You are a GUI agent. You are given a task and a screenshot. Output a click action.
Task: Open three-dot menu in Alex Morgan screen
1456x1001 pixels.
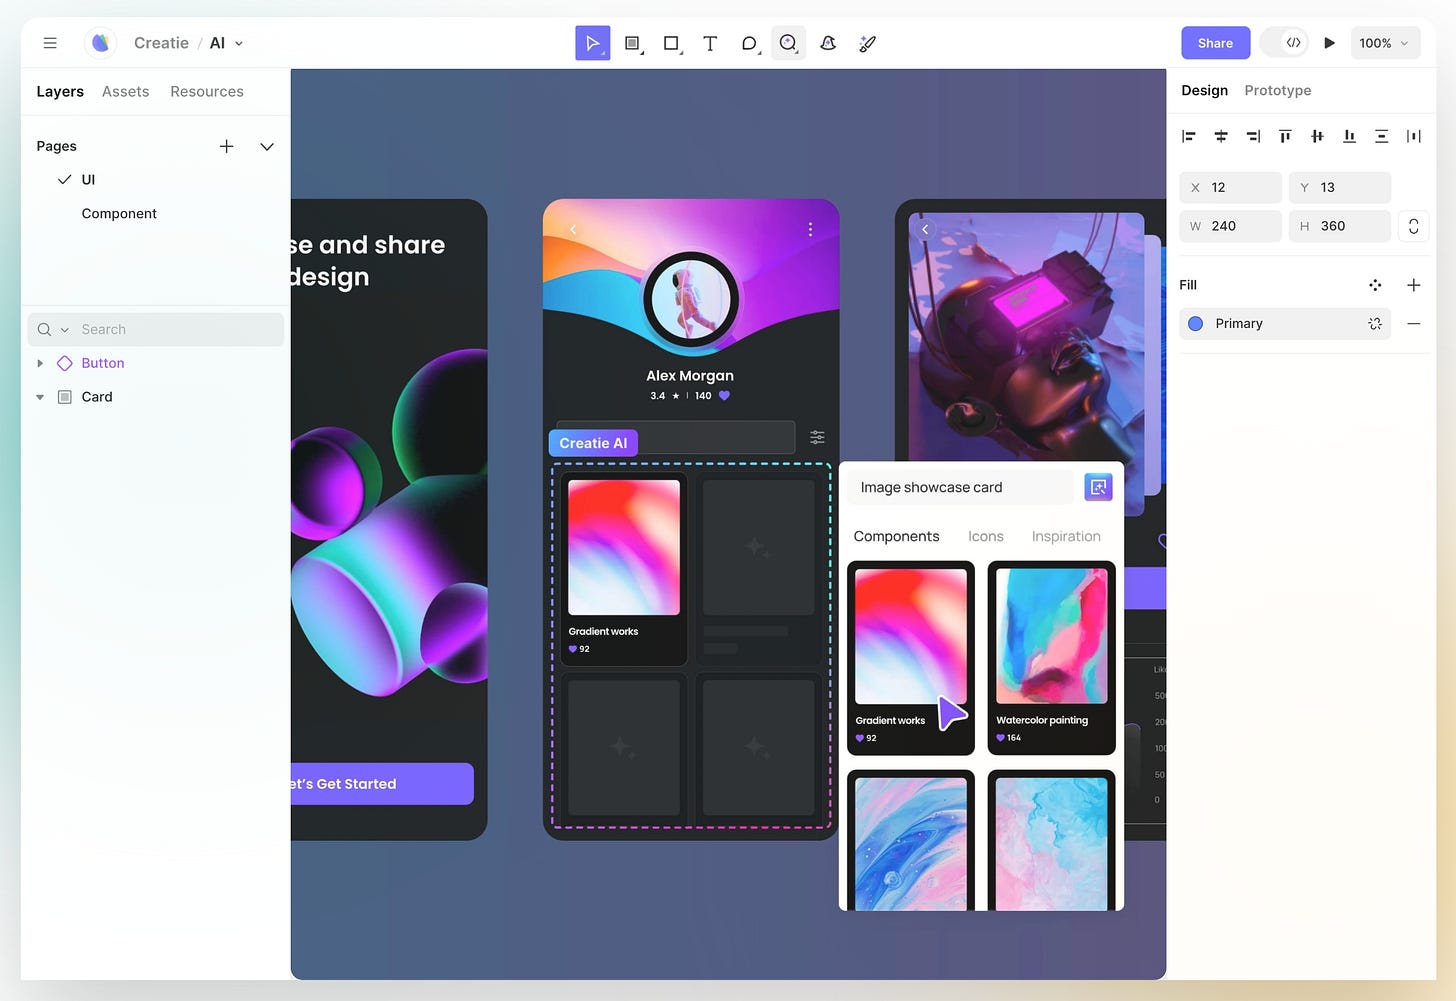(x=810, y=229)
